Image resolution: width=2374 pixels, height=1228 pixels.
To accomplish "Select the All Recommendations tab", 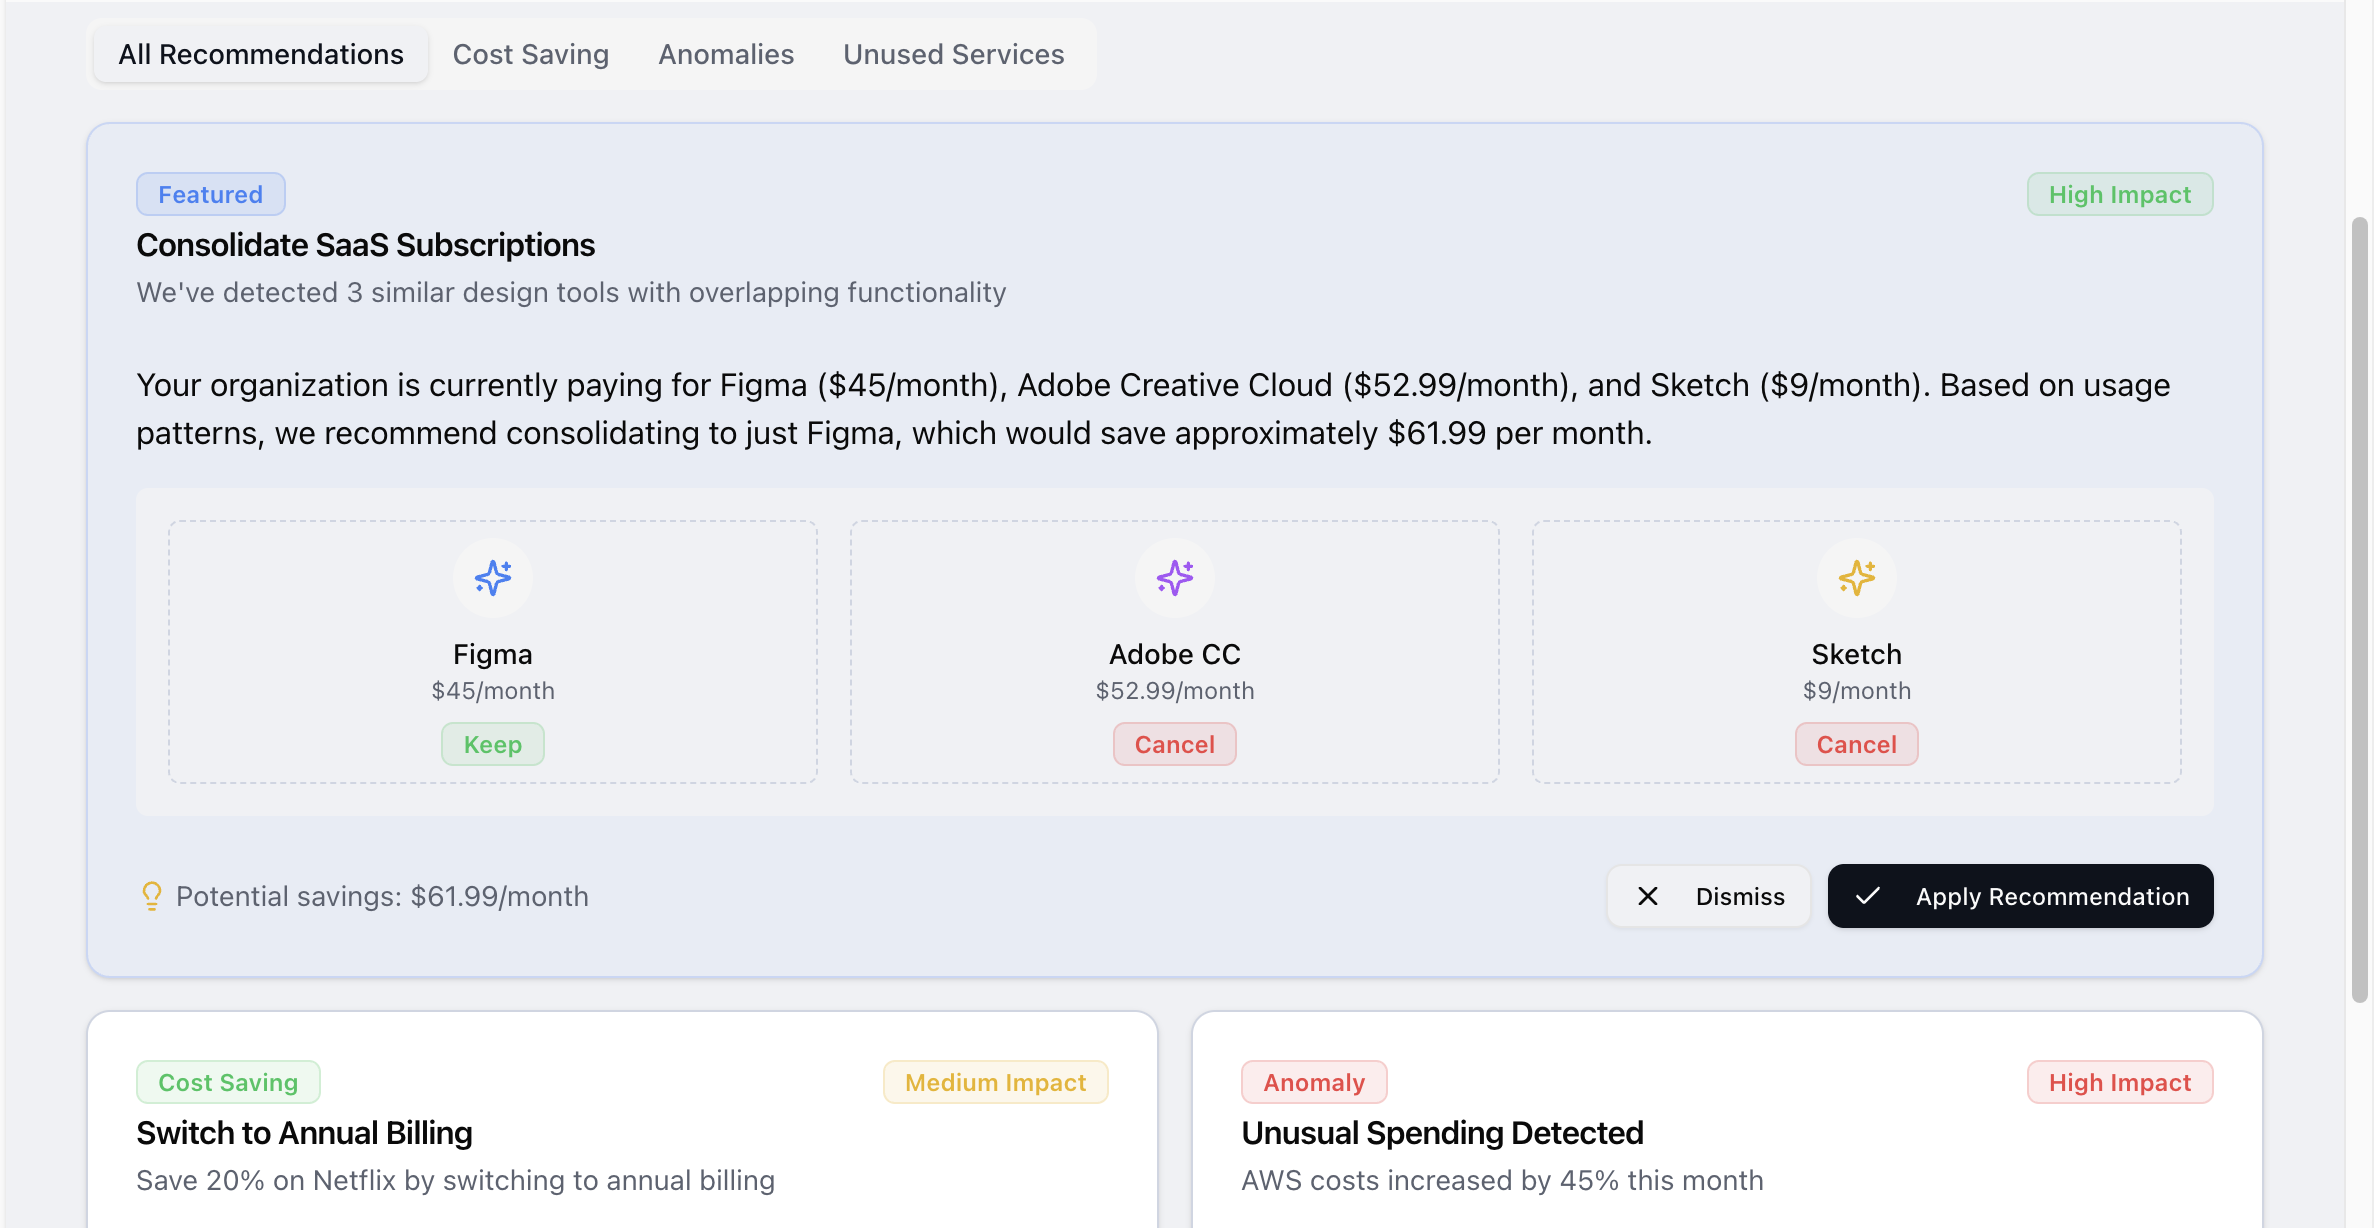I will click(261, 54).
